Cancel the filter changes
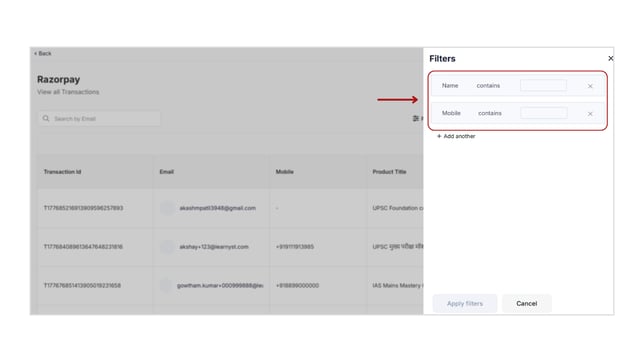This screenshot has width=644, height=362. (x=527, y=303)
